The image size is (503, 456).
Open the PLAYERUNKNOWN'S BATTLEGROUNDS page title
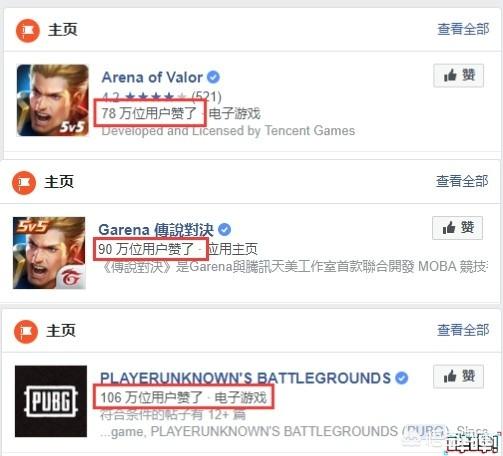click(x=246, y=378)
